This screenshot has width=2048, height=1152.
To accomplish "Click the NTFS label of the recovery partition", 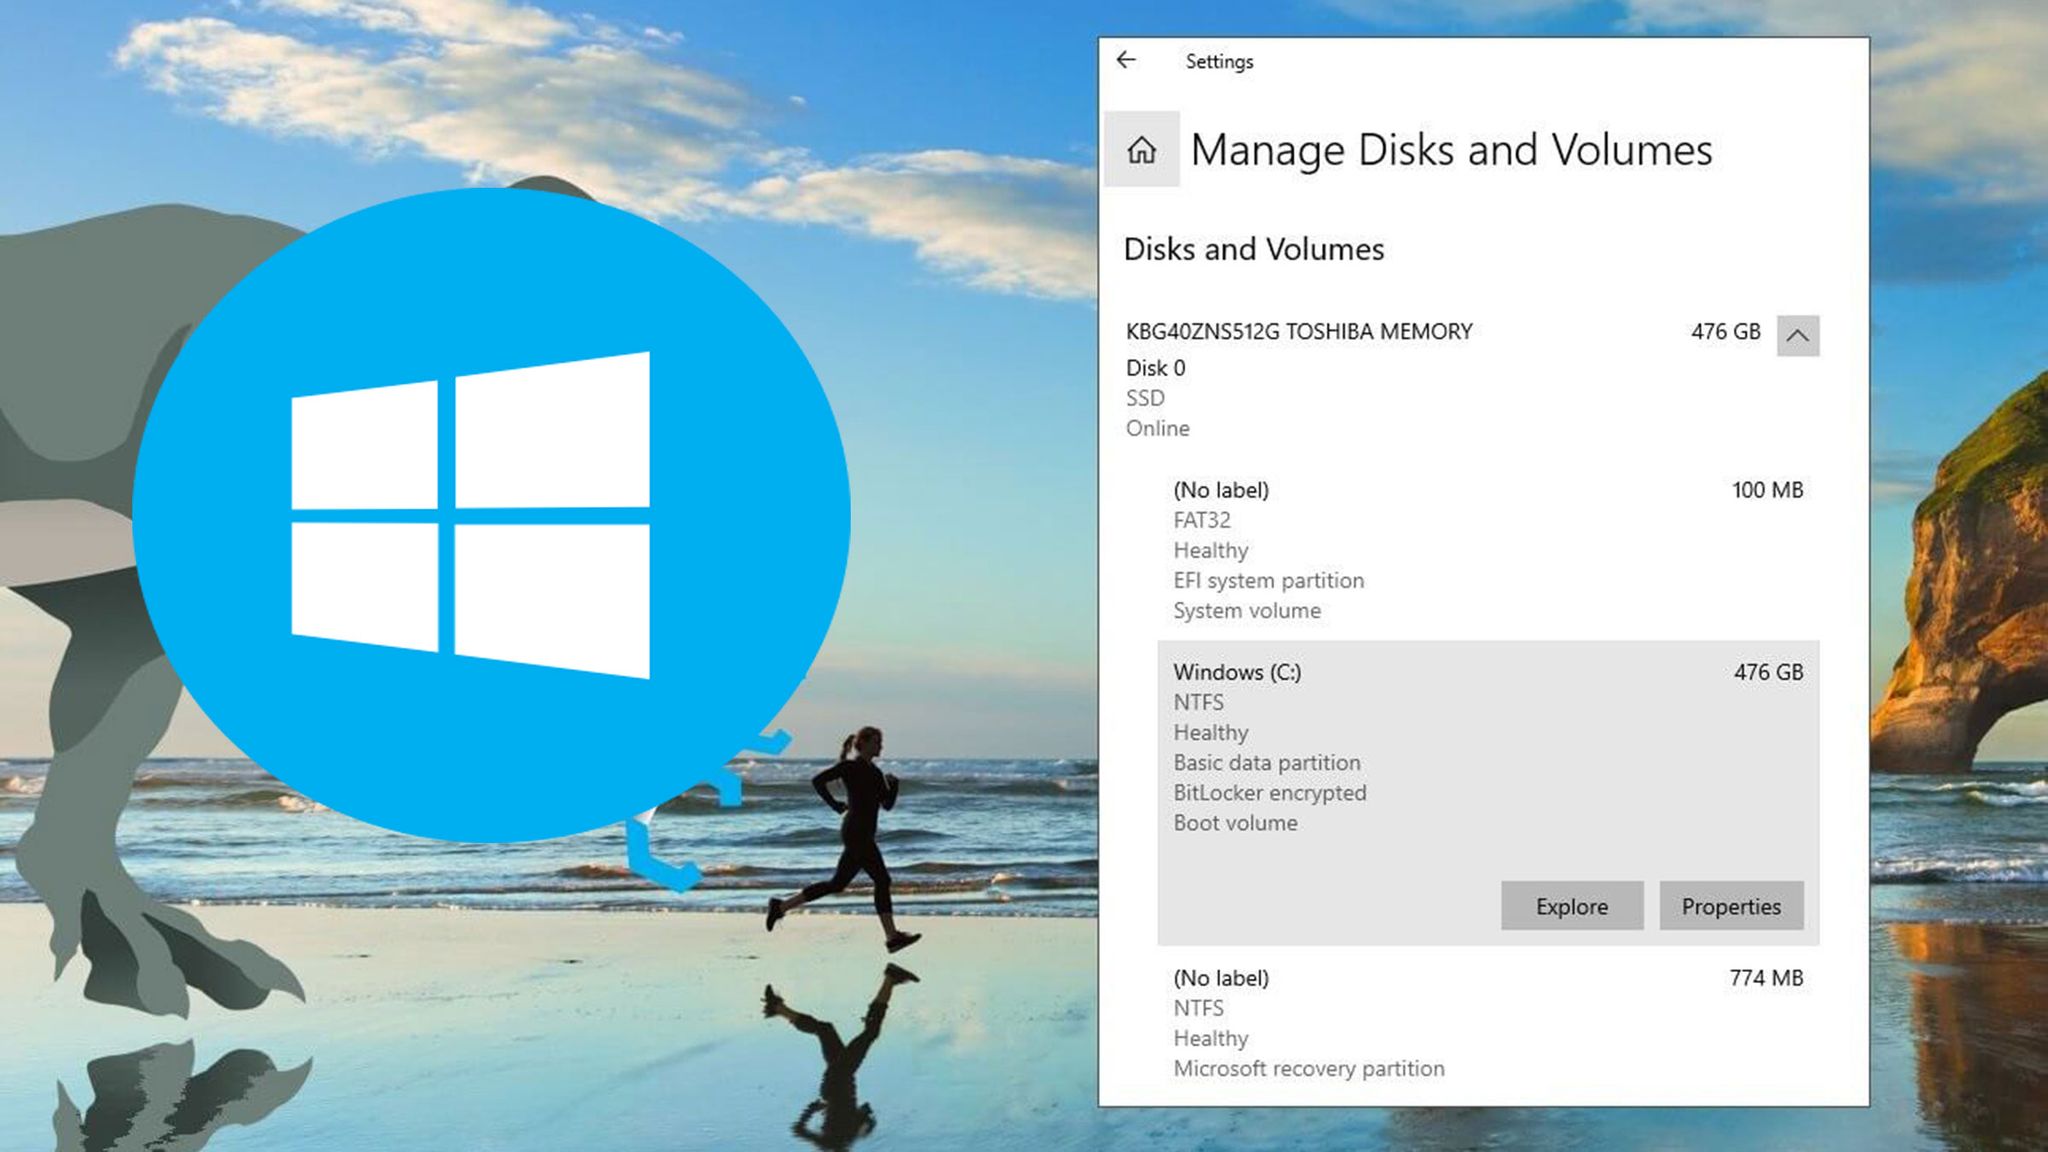I will pos(1199,1008).
